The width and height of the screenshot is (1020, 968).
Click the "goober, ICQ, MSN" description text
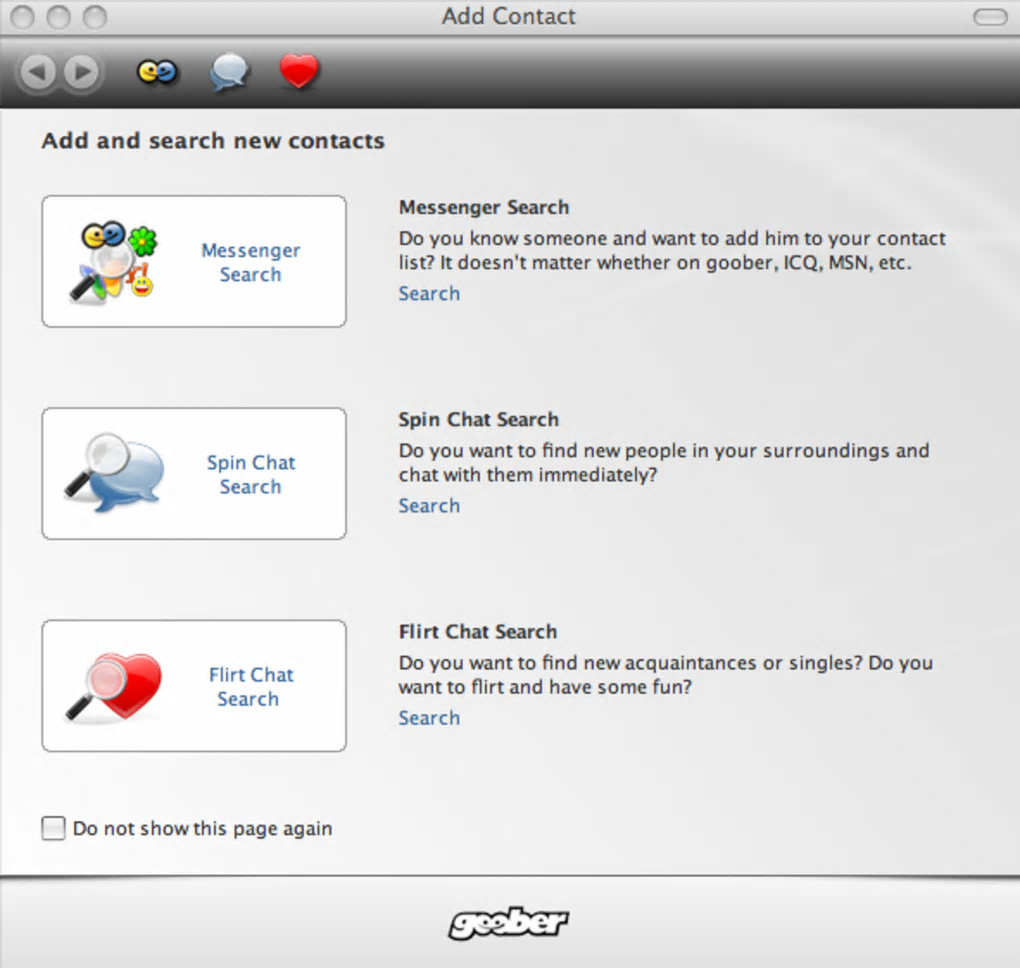click(x=673, y=250)
